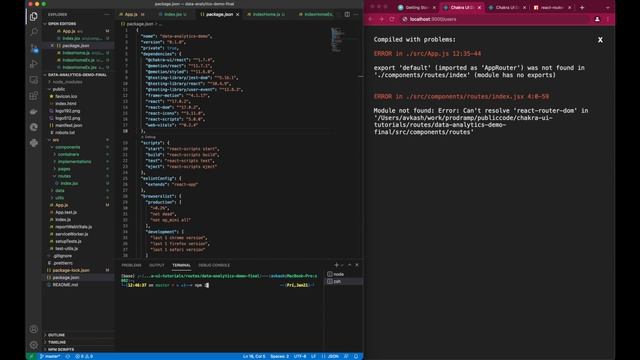Viewport: 640px width, 360px height.
Task: Click the line and column indicator
Action: tap(254, 356)
